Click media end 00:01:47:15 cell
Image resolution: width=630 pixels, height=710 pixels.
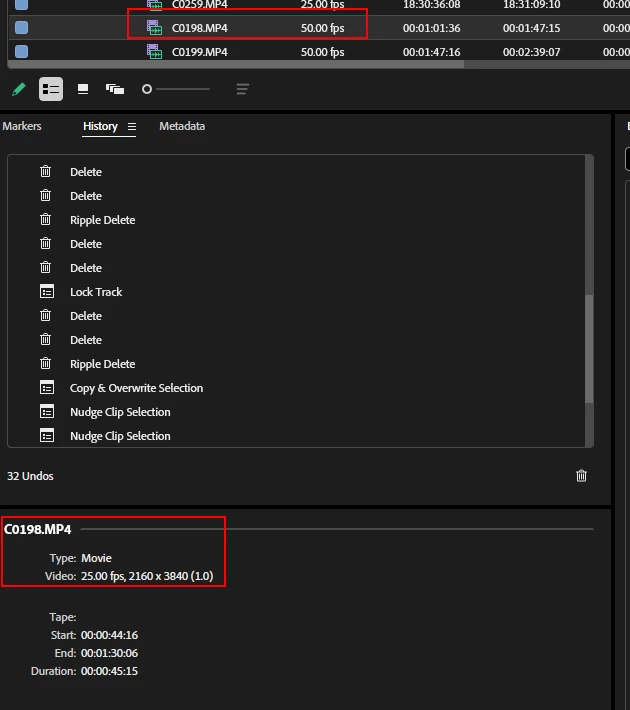(531, 28)
